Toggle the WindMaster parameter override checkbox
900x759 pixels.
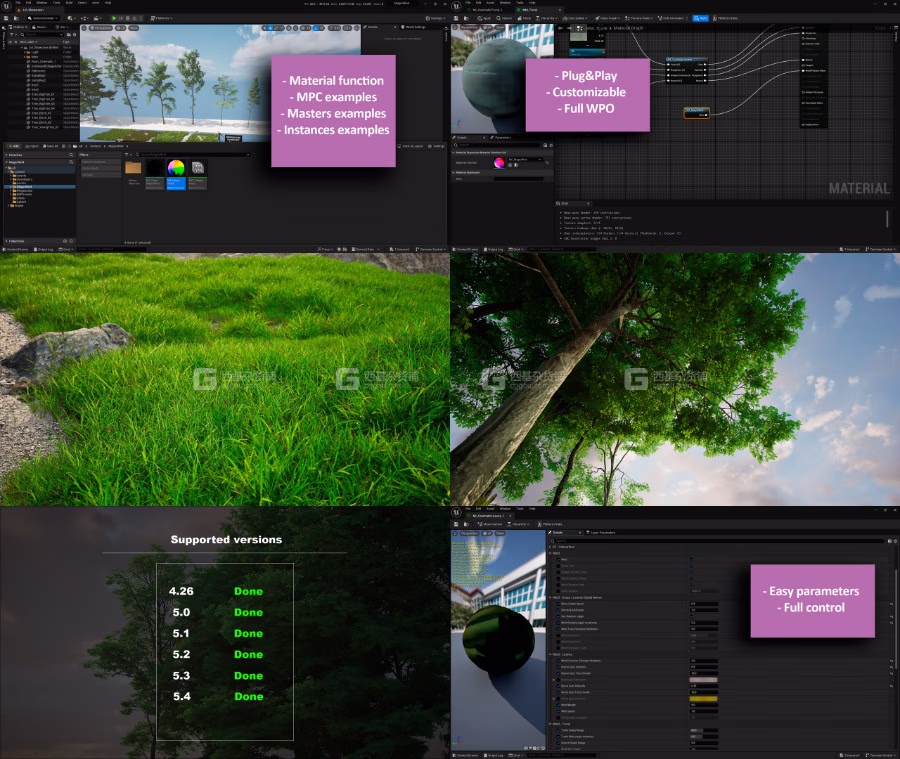(558, 704)
